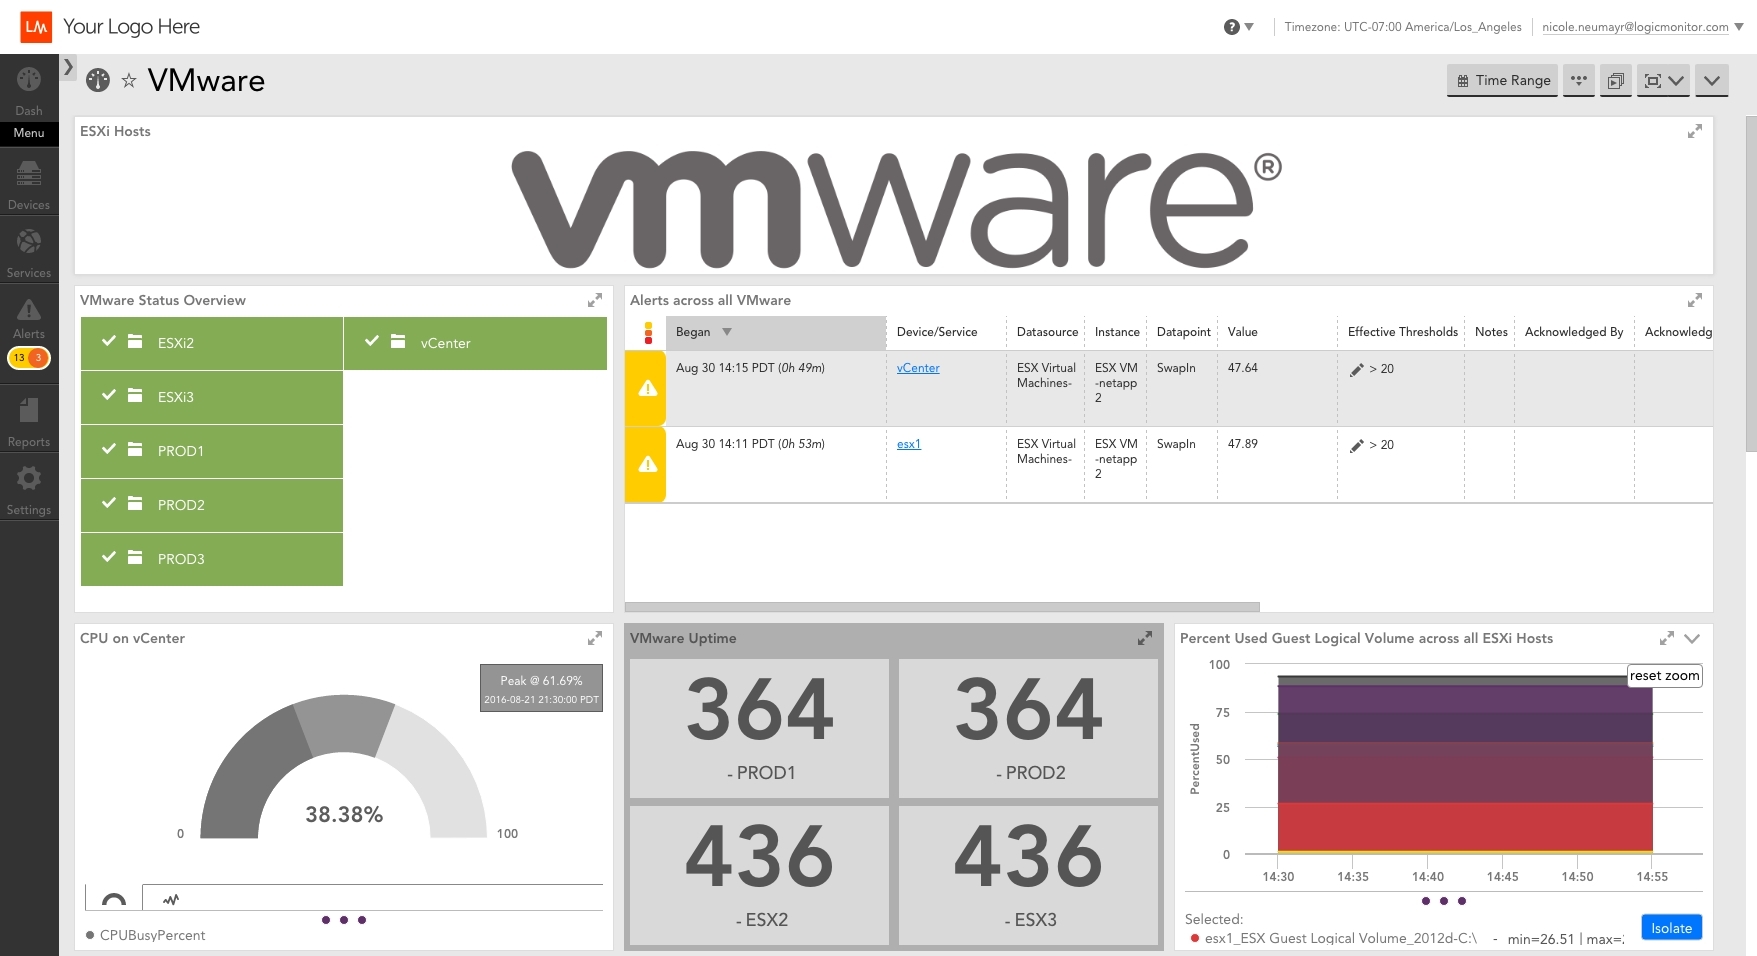Viewport: 1757px width, 956px height.
Task: Toggle the favorite star on the VMware dashboard
Action: [130, 80]
